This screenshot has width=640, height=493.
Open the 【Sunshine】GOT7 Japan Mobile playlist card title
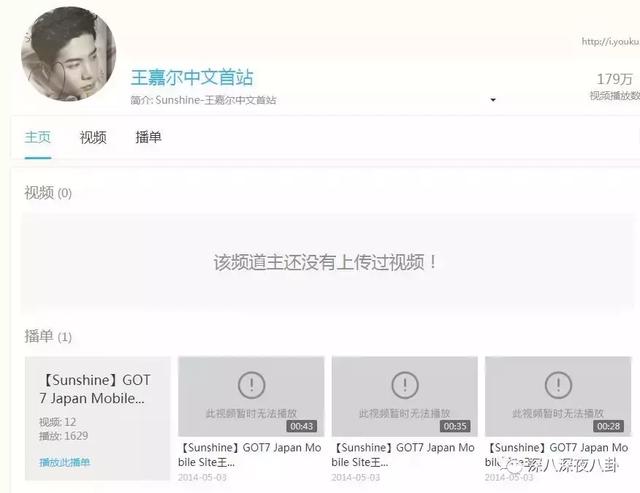(95, 389)
